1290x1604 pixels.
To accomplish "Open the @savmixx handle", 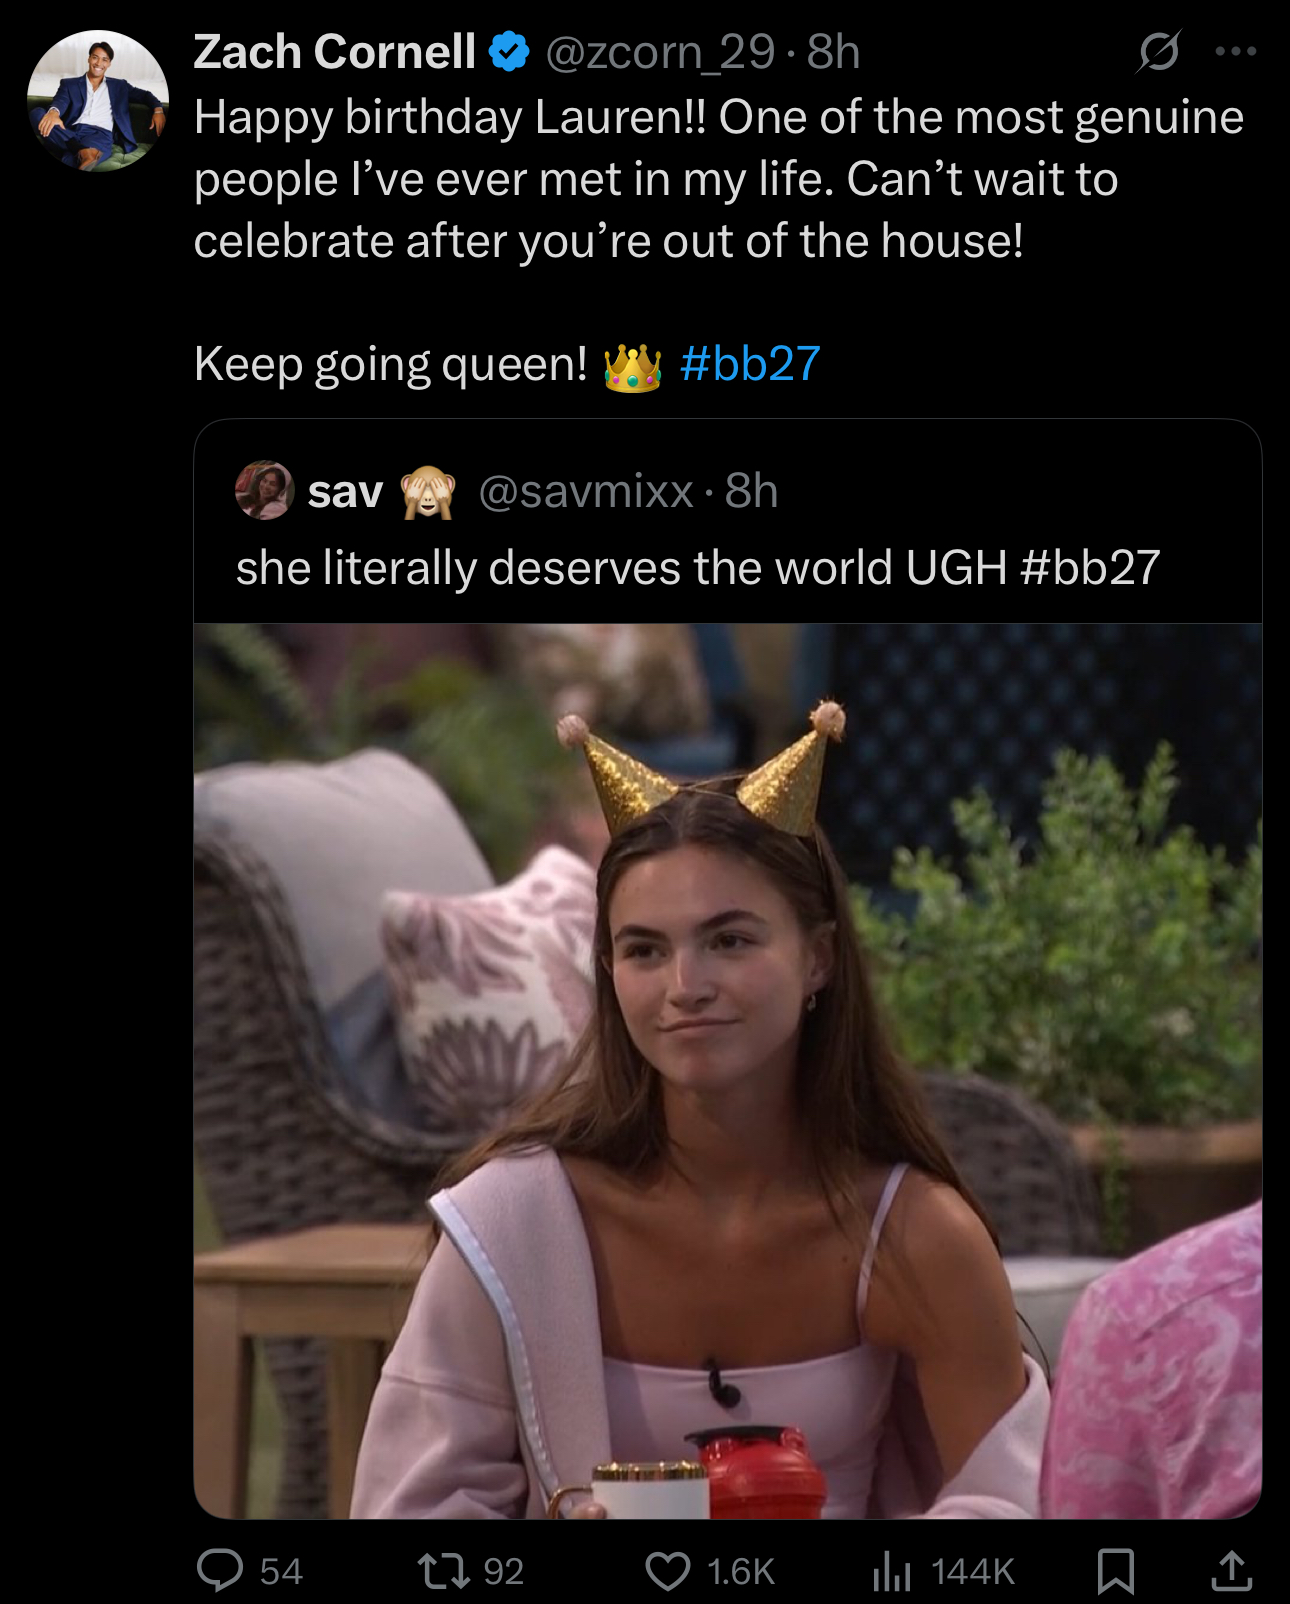I will pos(586,491).
